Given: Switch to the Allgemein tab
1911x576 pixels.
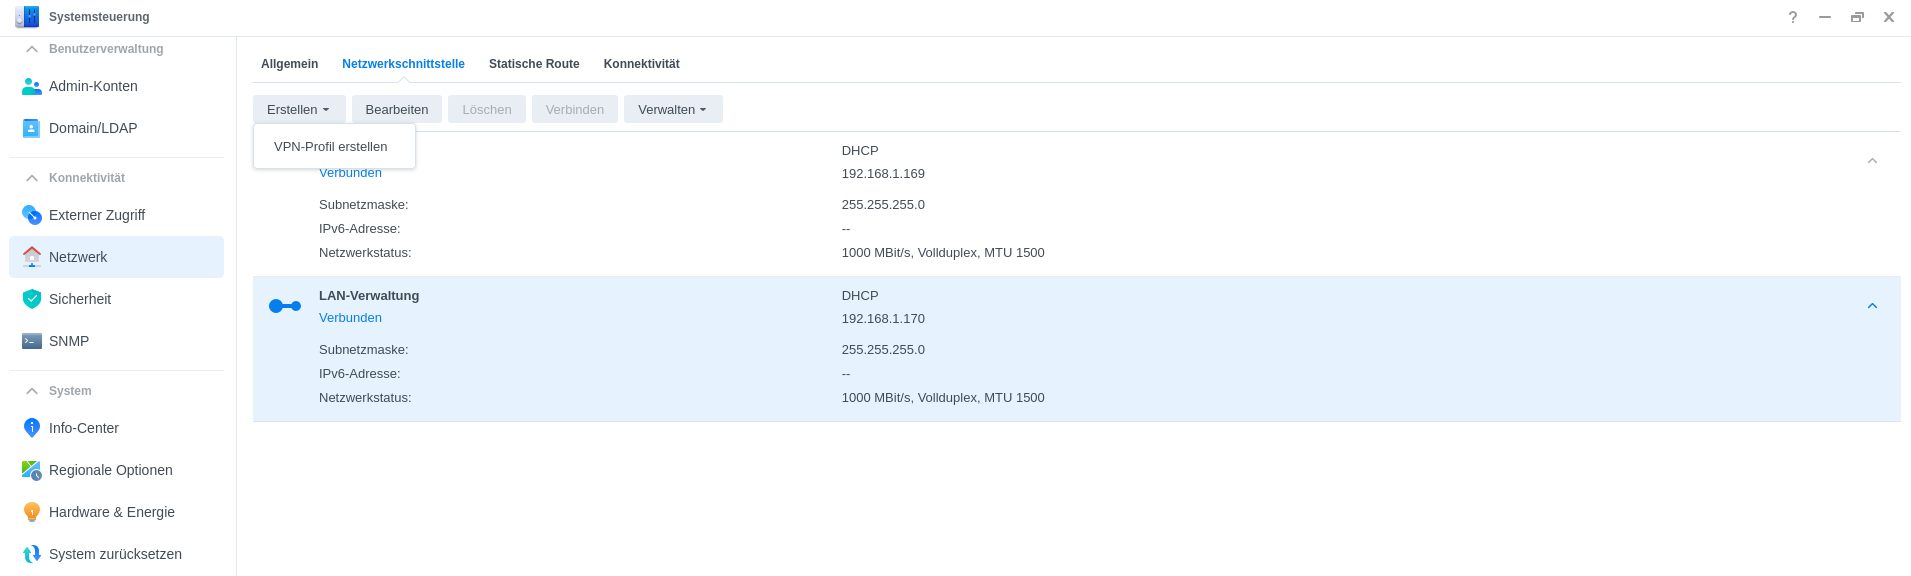Looking at the screenshot, I should 289,64.
